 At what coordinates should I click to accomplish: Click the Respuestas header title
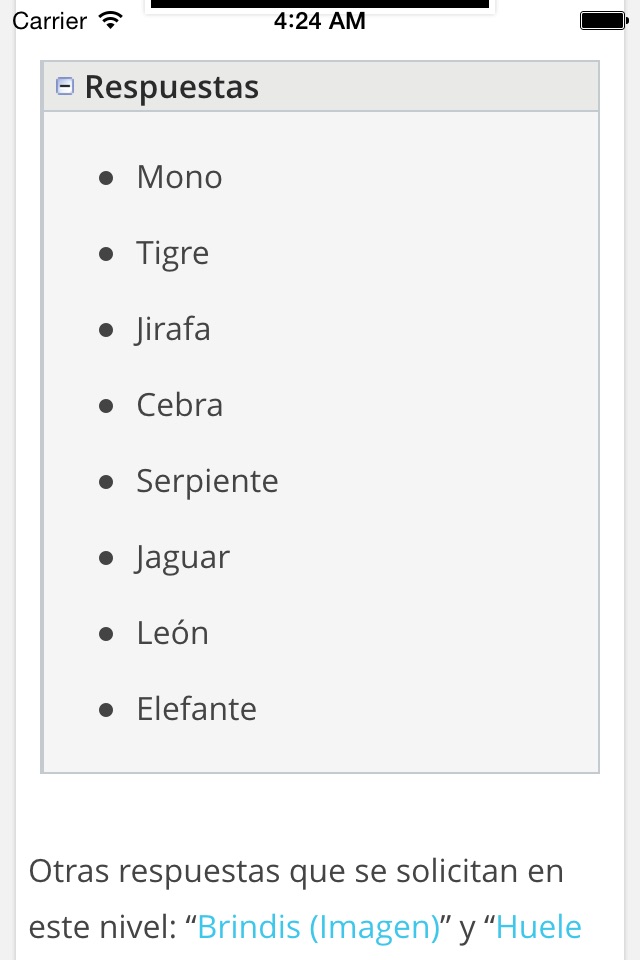click(171, 87)
